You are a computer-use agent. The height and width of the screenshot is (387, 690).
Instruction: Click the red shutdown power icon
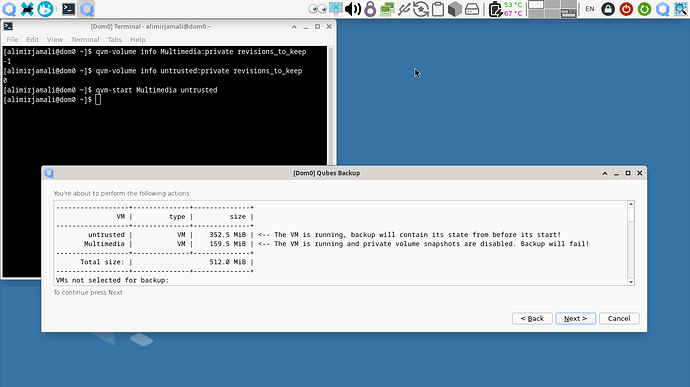click(626, 9)
